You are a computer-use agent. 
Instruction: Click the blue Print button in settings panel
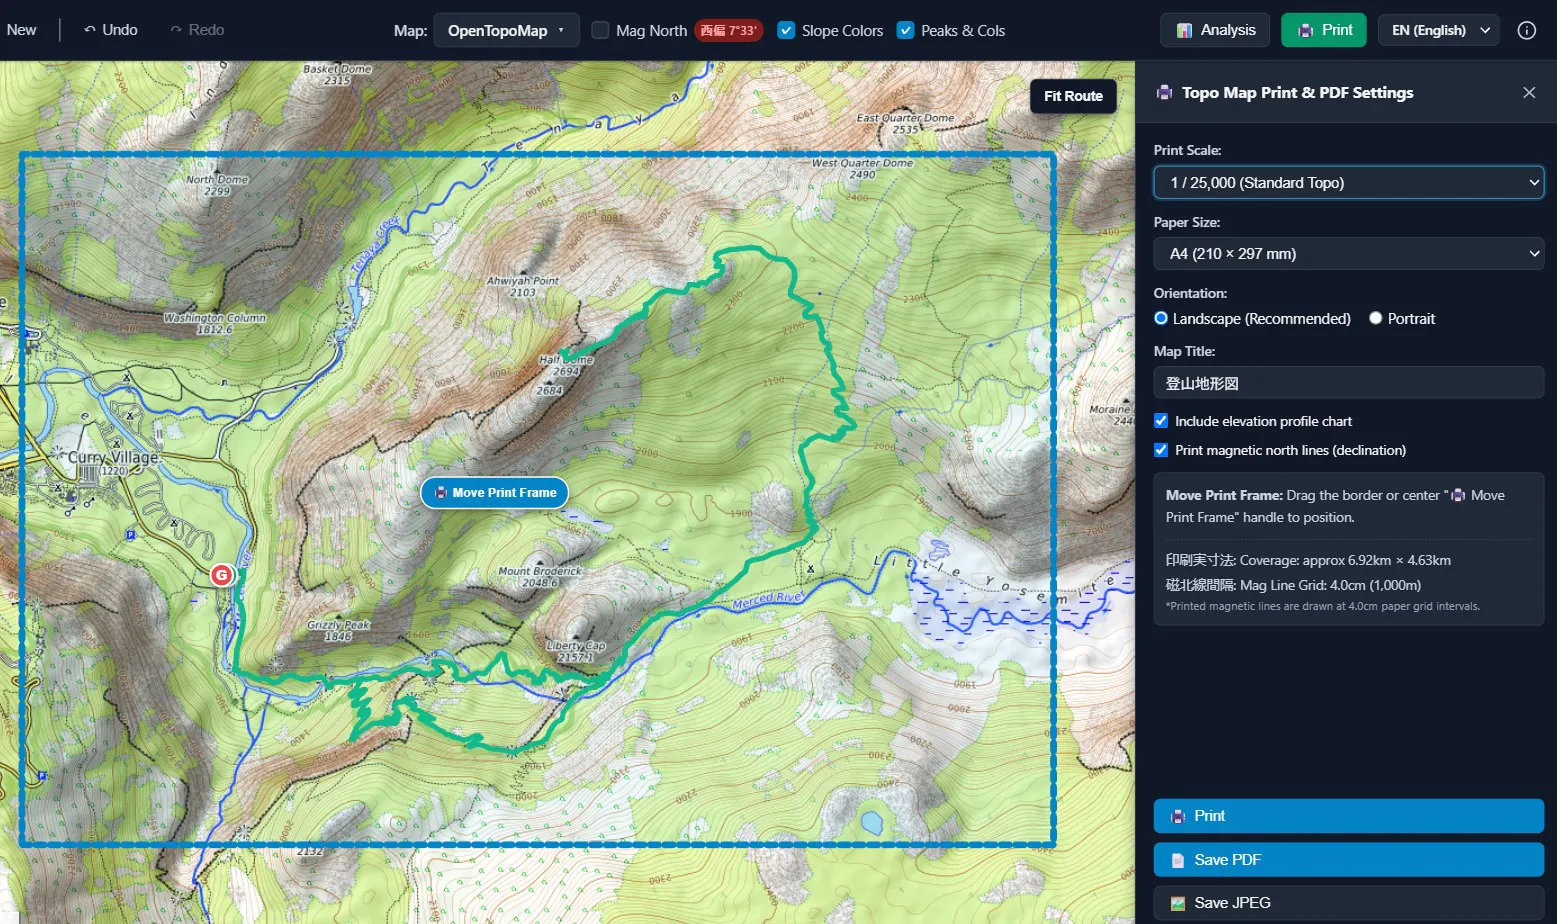click(1348, 816)
